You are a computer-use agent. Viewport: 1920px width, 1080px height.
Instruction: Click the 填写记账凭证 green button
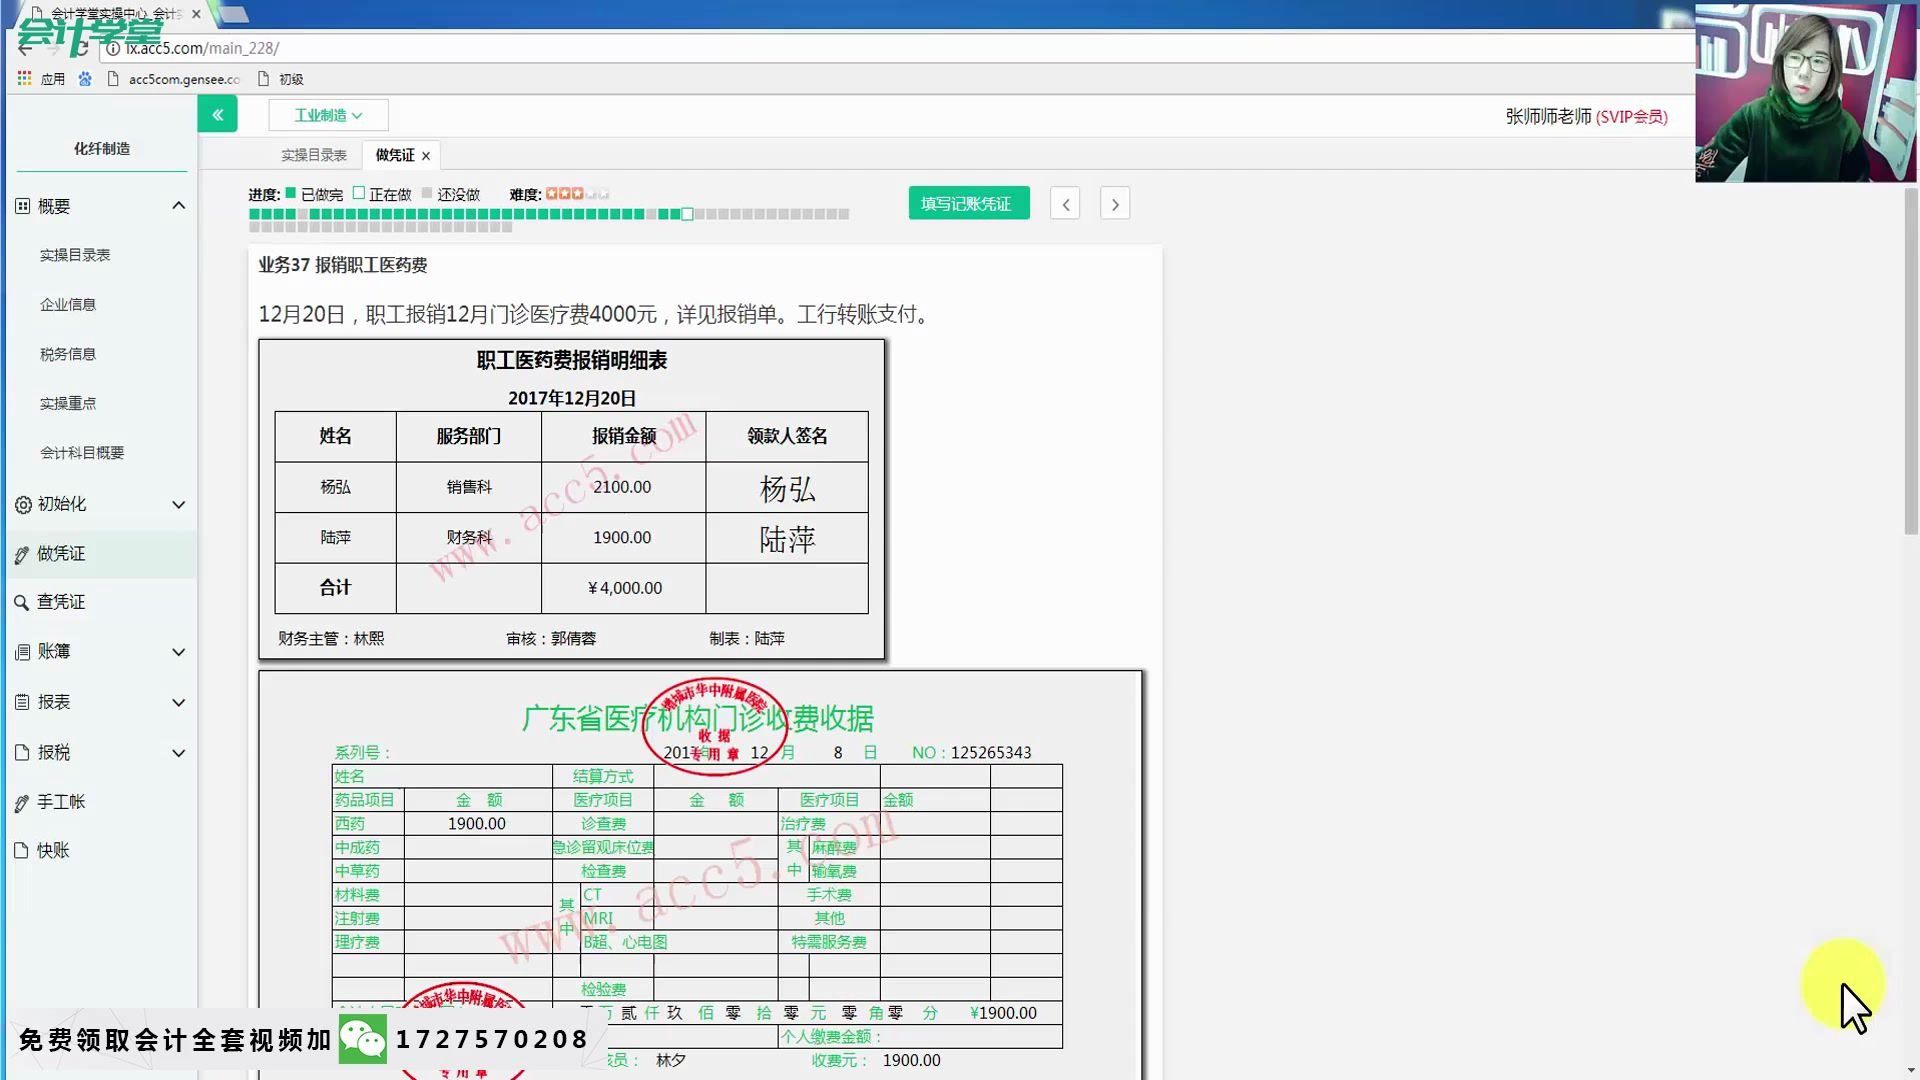(967, 202)
